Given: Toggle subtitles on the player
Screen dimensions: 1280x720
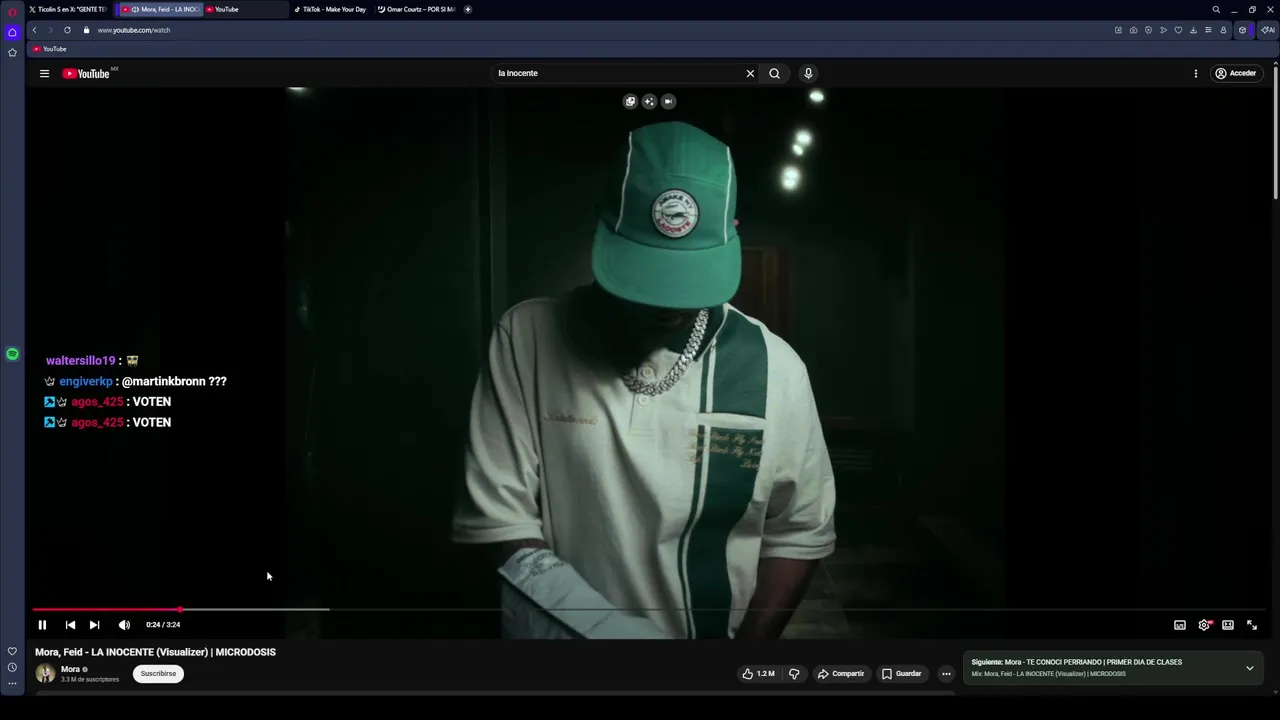Looking at the screenshot, I should click(x=1180, y=625).
